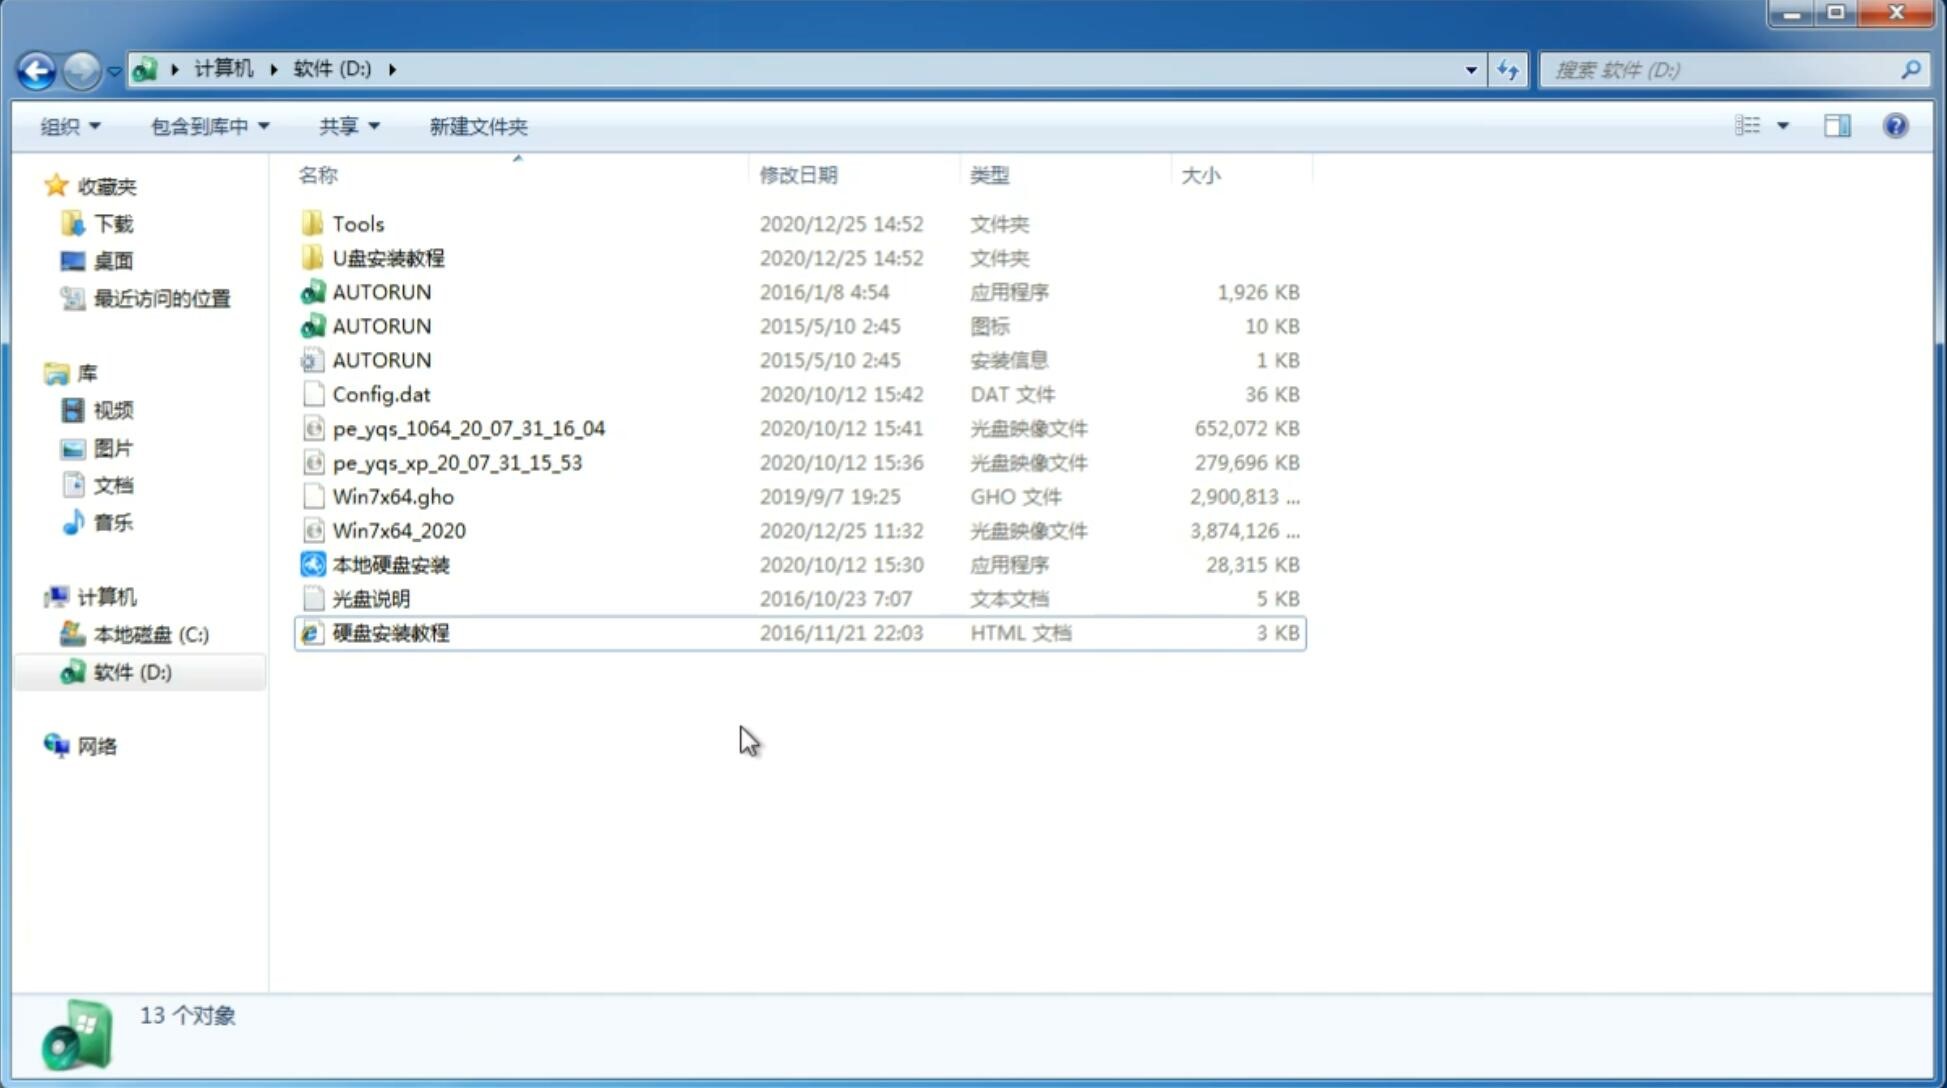Switch to 软件 (D:) drive
This screenshot has height=1088, width=1947.
(x=132, y=670)
